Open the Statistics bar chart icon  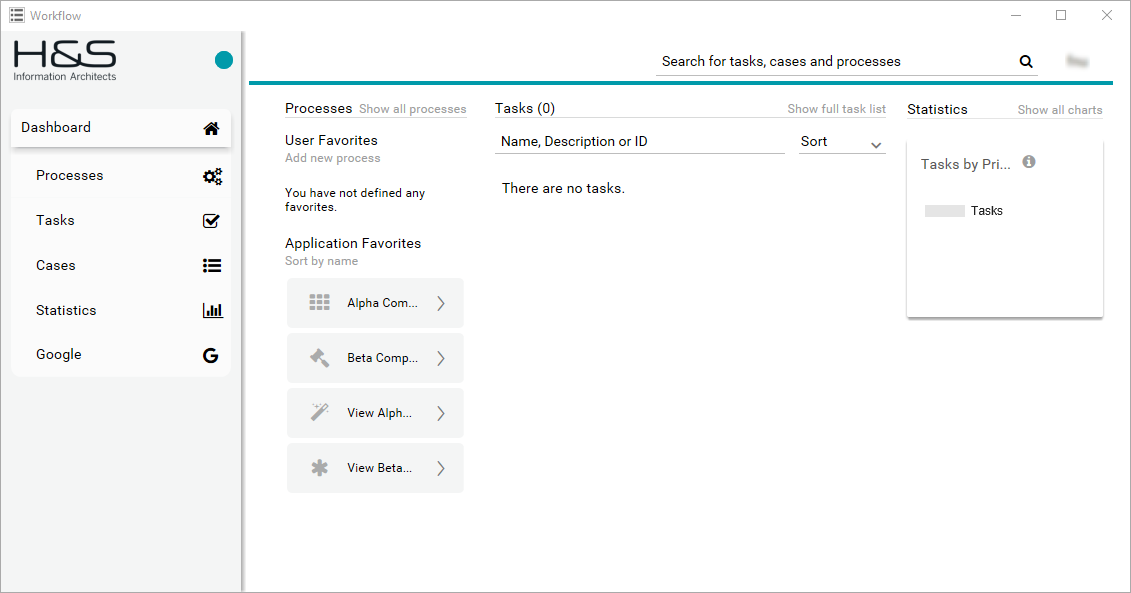(212, 311)
